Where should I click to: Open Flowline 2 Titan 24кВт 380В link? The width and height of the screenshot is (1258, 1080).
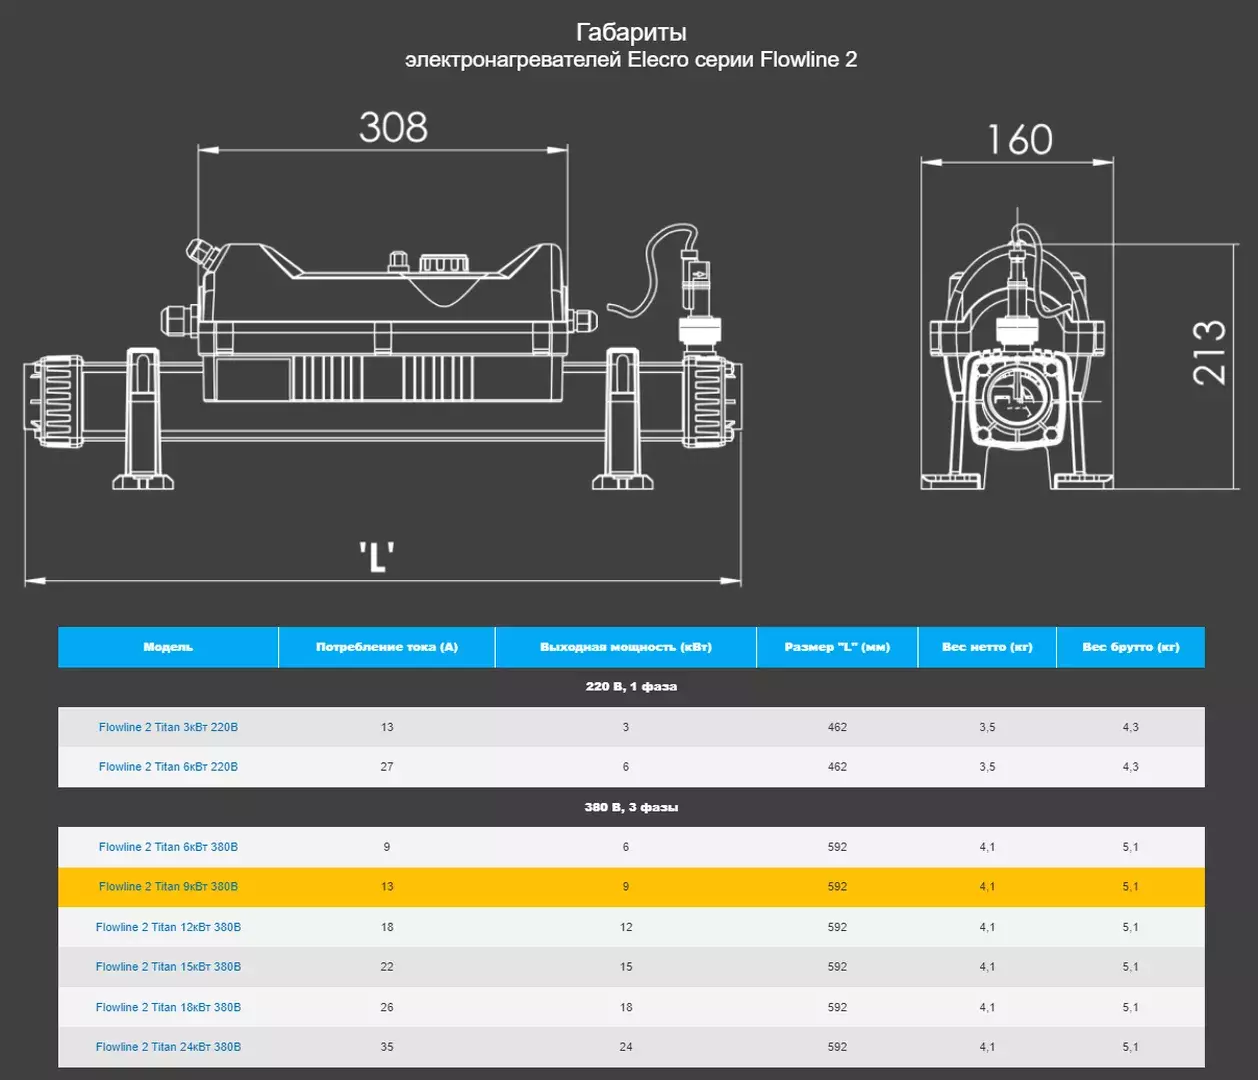(168, 1047)
